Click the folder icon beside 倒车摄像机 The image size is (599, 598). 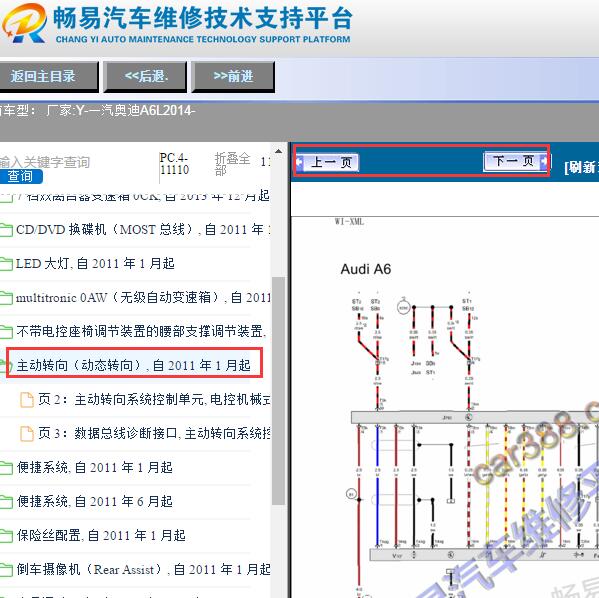(6, 570)
